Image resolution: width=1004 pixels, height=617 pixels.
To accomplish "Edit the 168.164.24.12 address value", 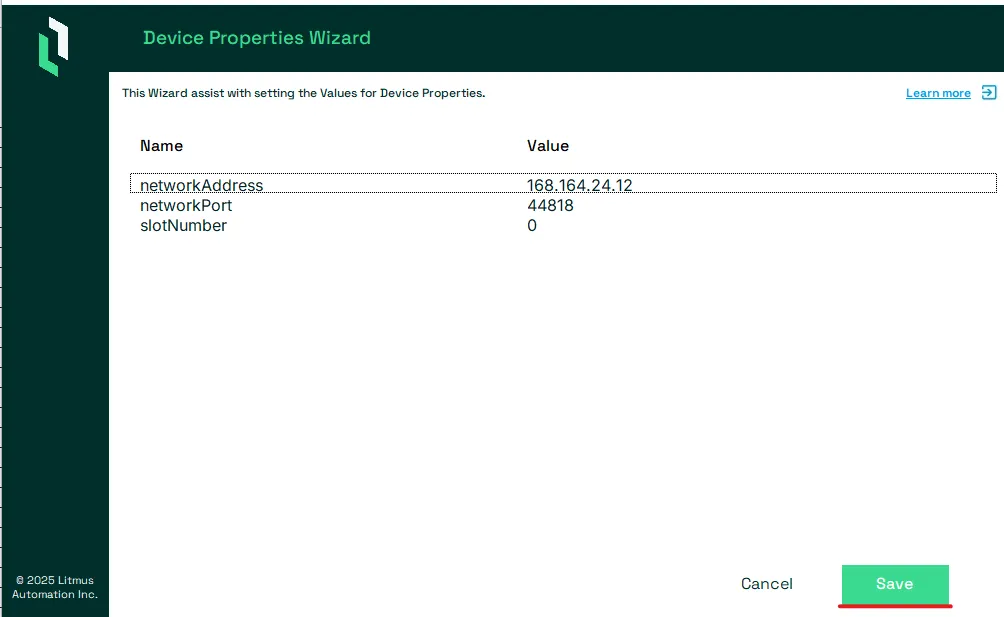I will [579, 185].
